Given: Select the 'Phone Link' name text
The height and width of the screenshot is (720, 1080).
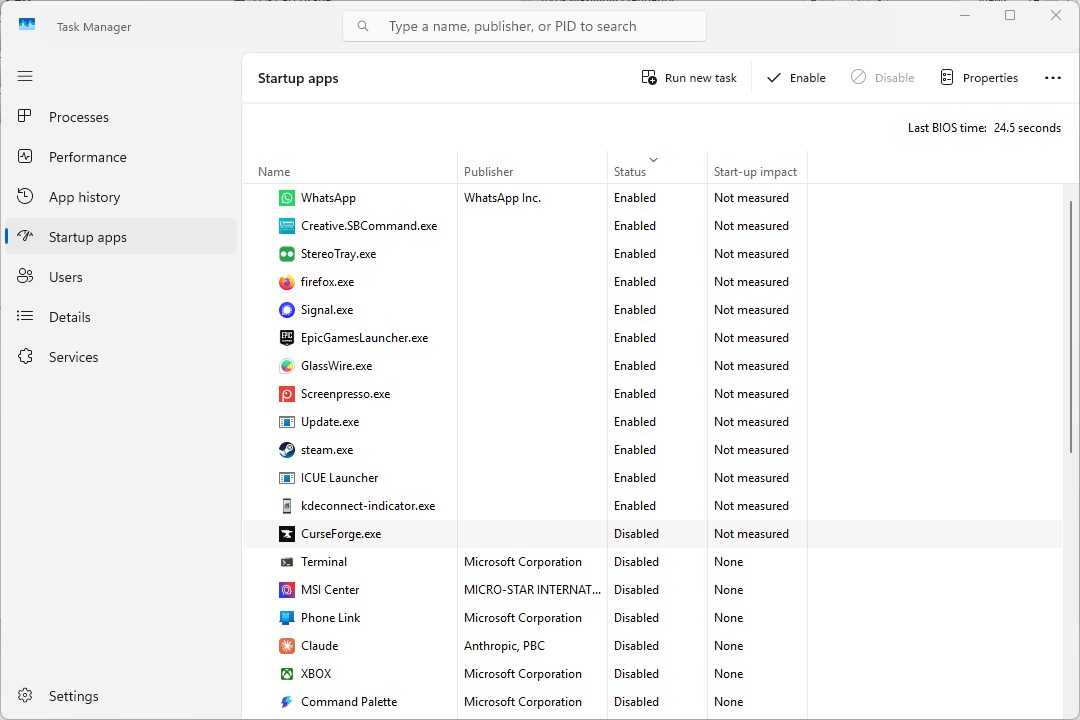Looking at the screenshot, I should pos(331,618).
